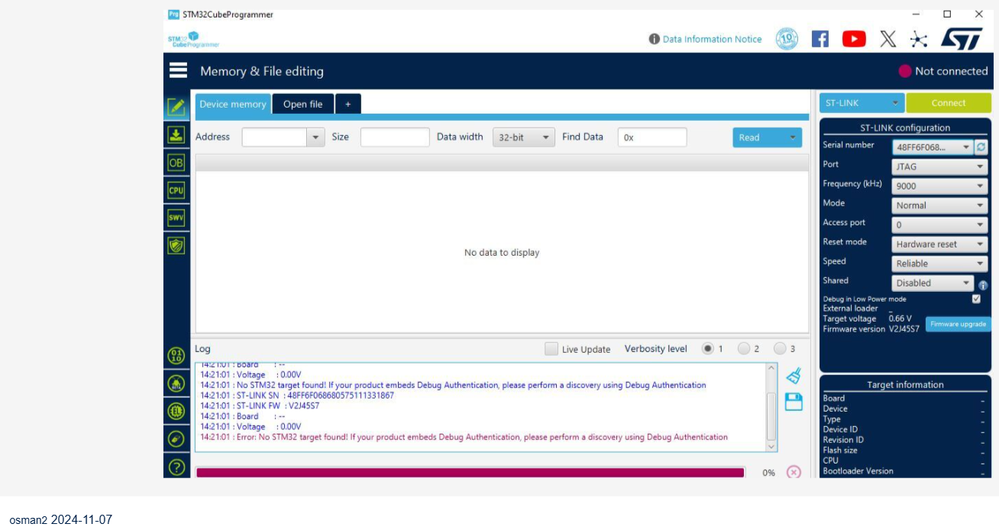Click Target voltage 0.66 V value

point(900,319)
